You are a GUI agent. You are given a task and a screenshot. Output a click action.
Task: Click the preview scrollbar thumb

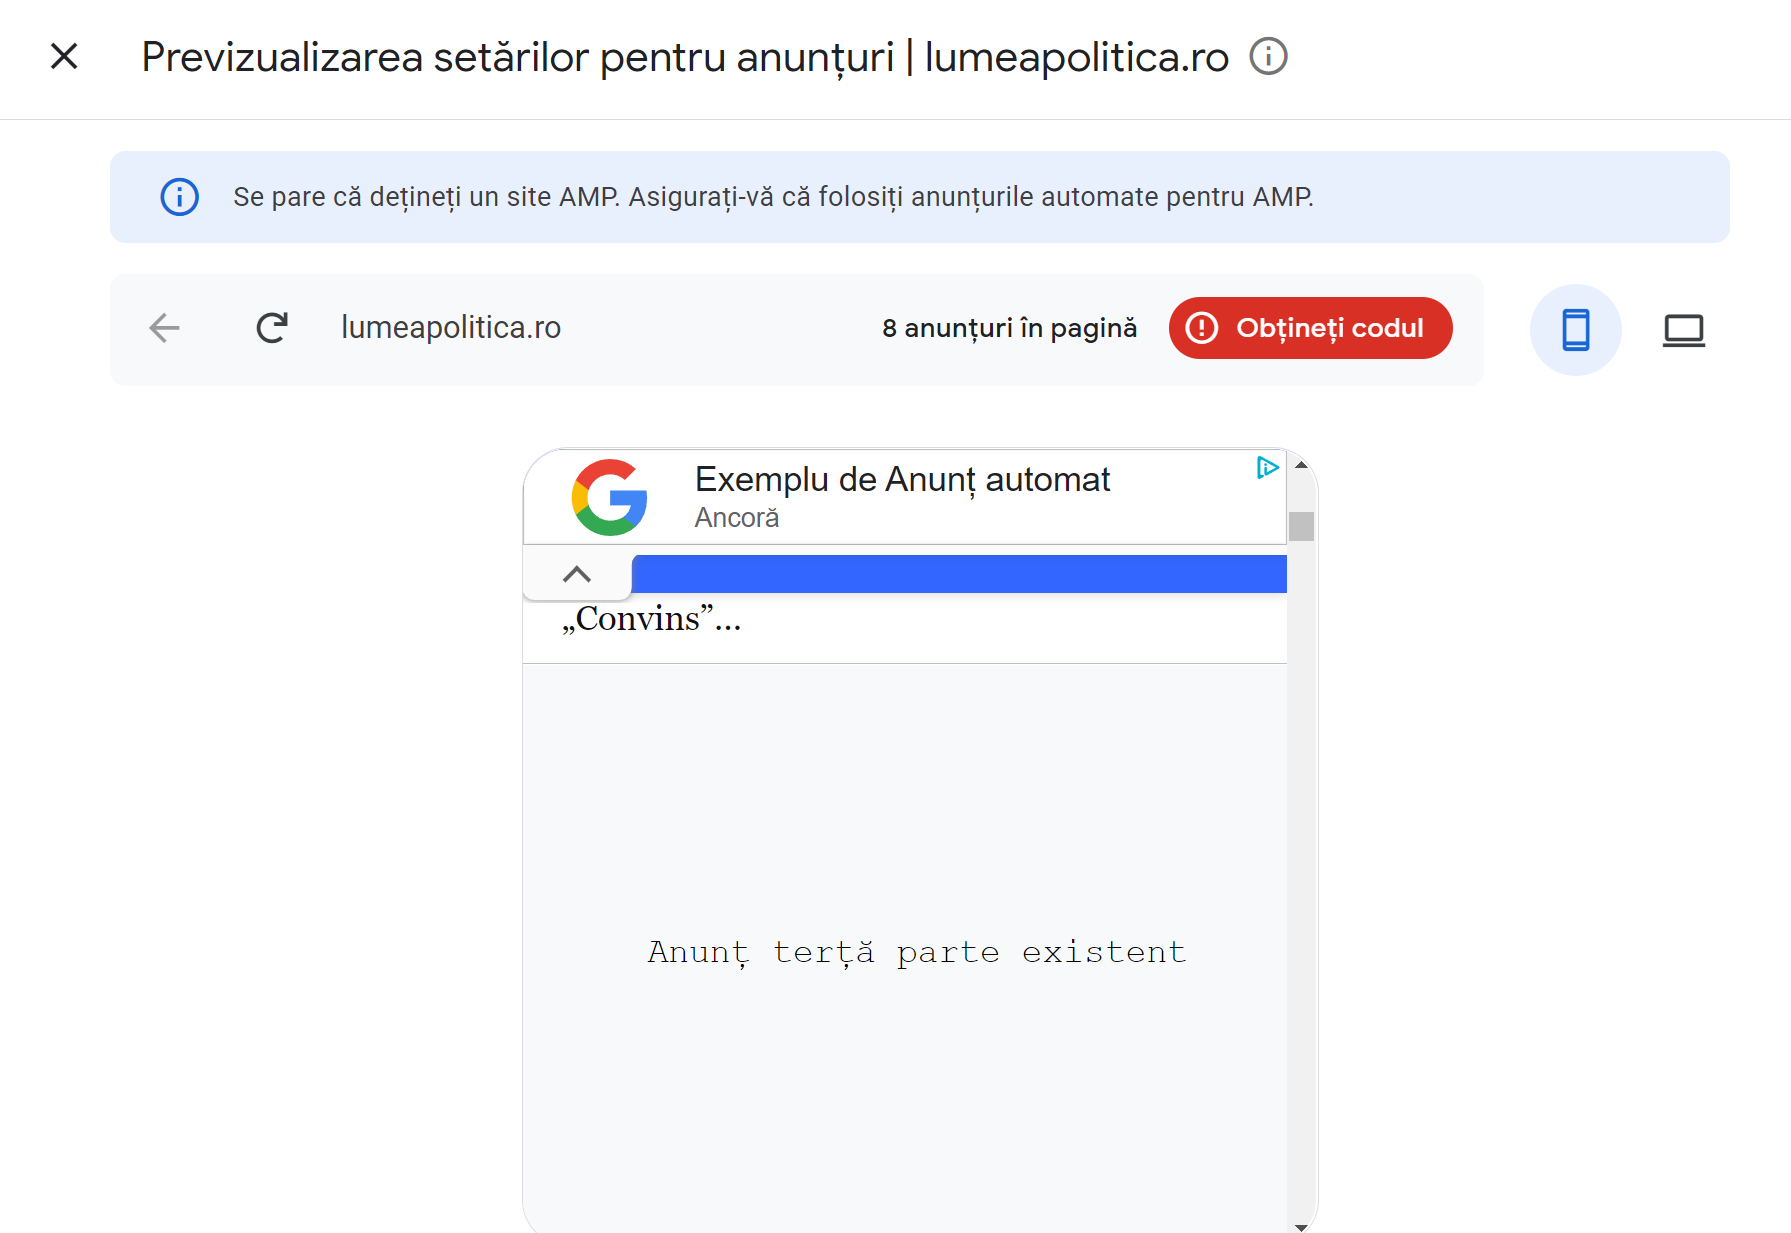pos(1301,526)
